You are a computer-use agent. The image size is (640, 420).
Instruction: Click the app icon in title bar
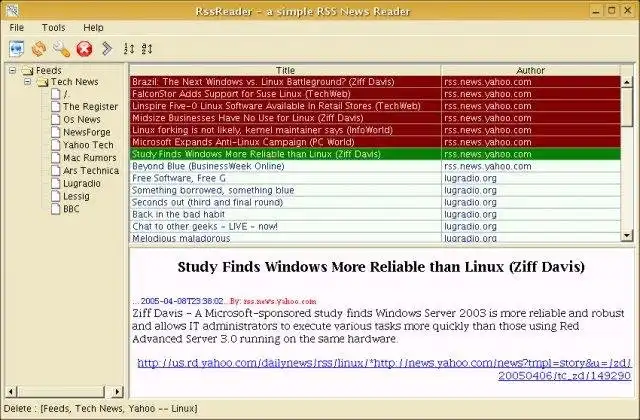point(12,10)
